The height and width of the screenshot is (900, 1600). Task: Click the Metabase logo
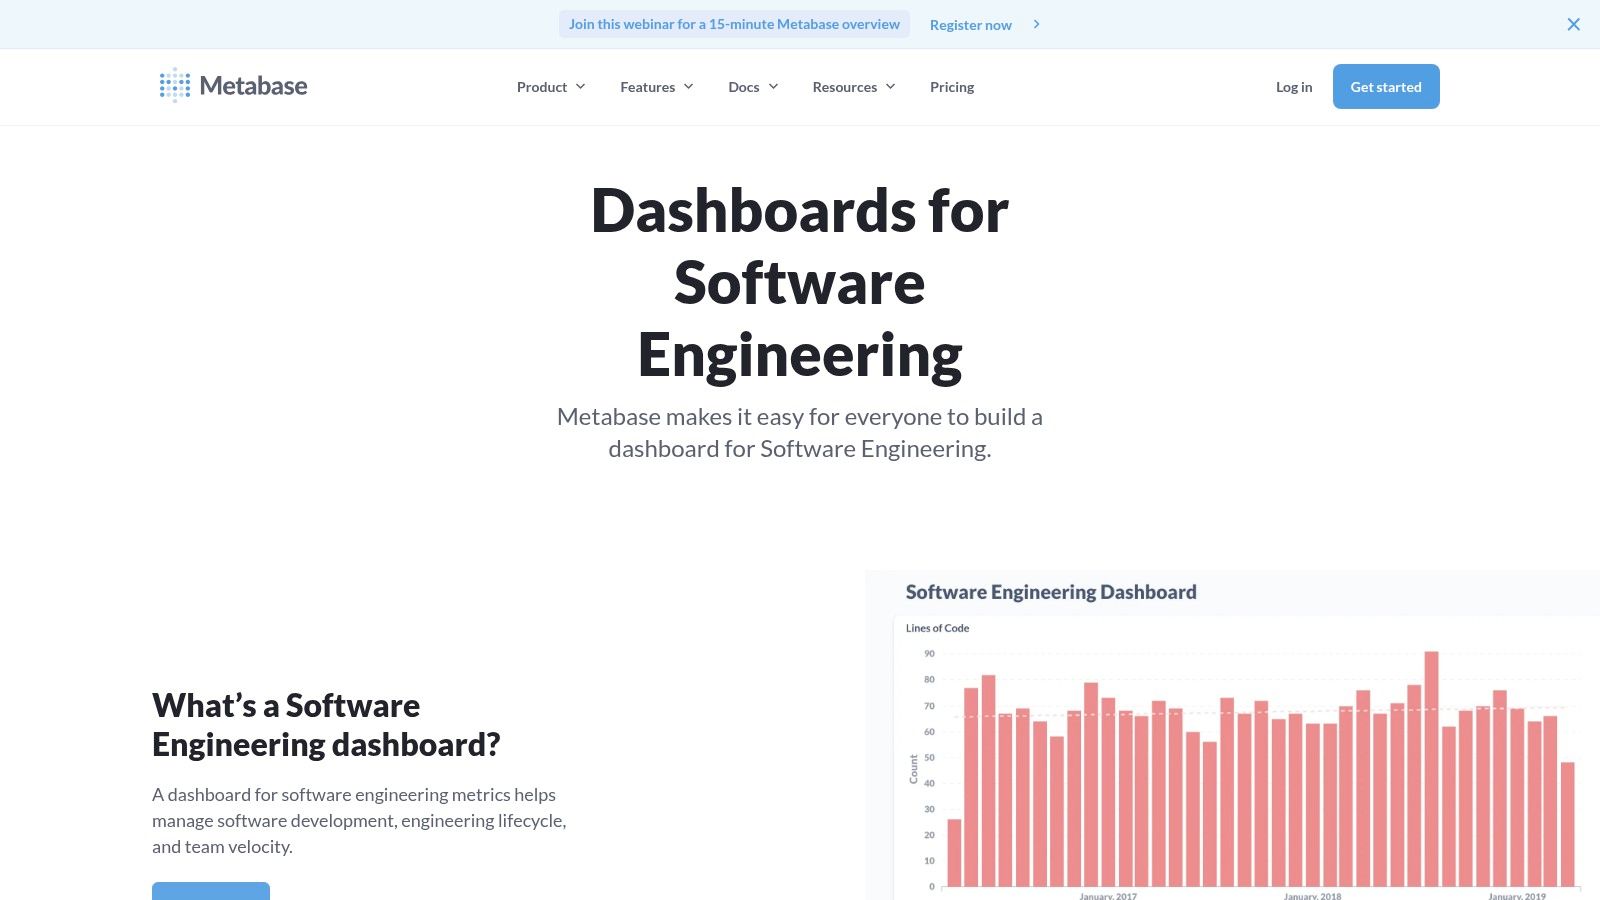[233, 86]
